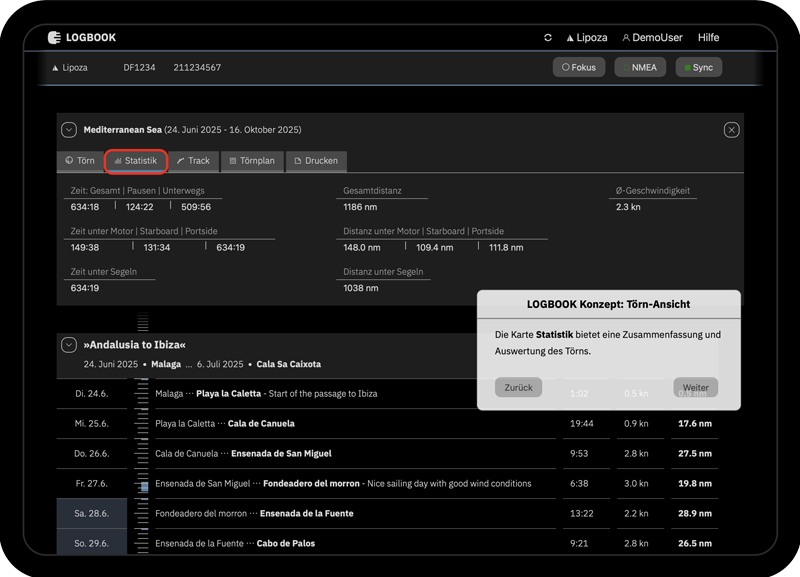This screenshot has width=800, height=577.
Task: Collapse the Mediterranean Sea section
Action: [69, 130]
